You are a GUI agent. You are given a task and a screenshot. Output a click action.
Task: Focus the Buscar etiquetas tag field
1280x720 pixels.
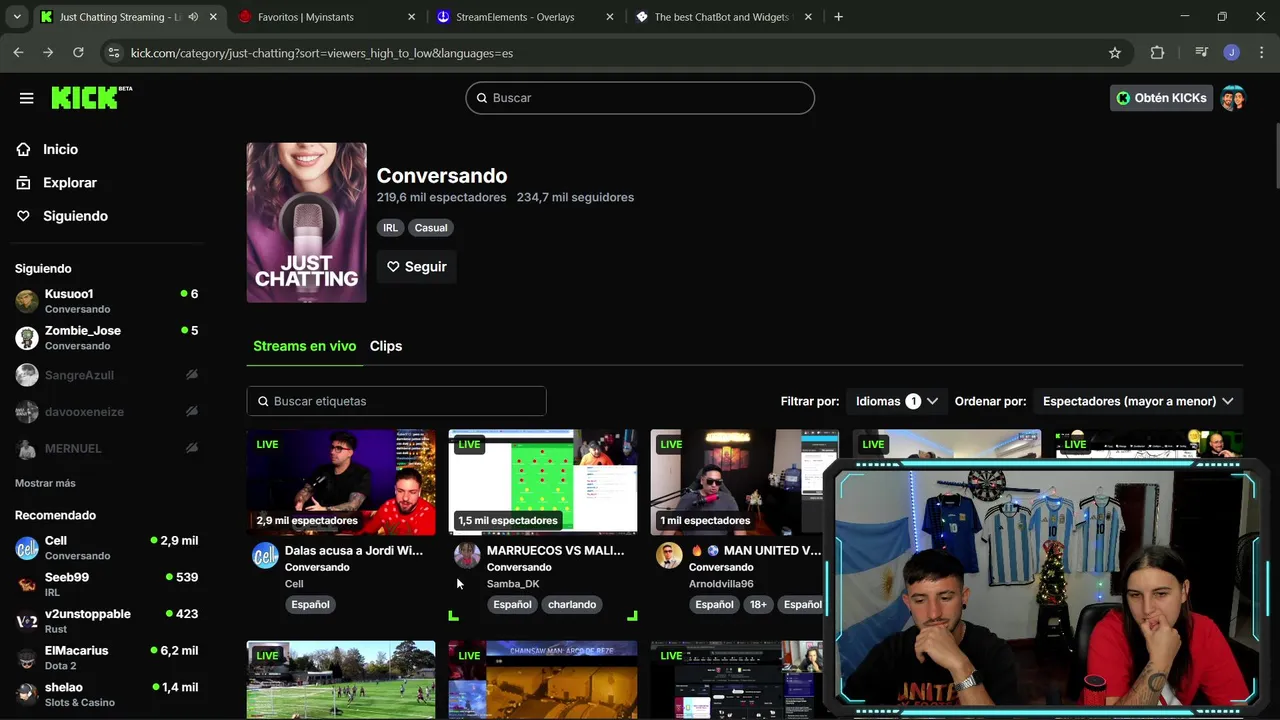396,401
